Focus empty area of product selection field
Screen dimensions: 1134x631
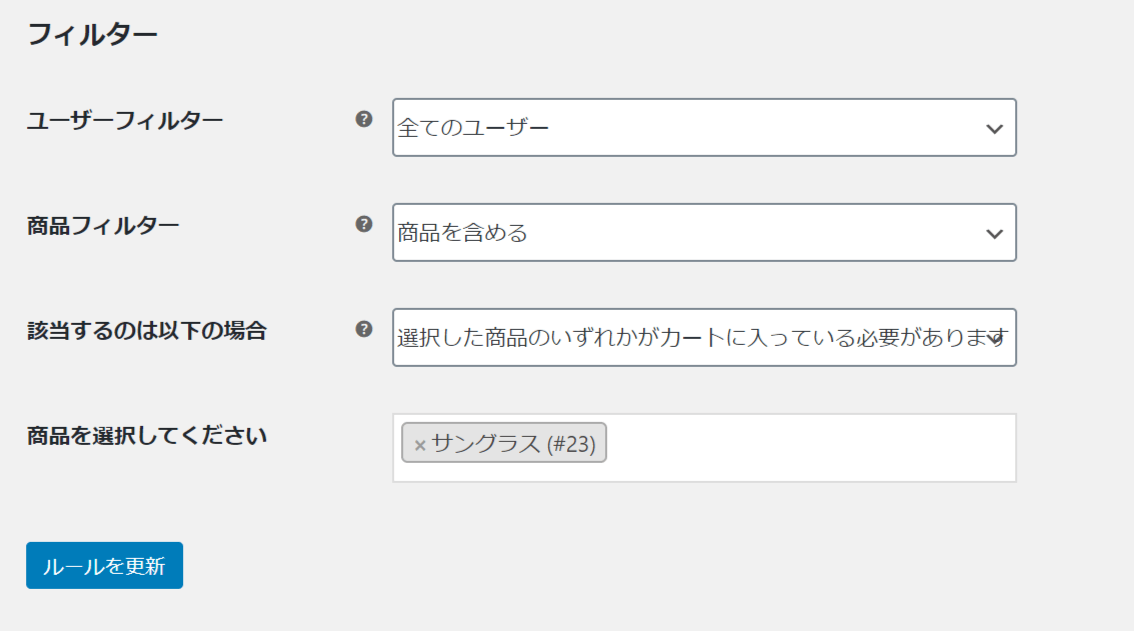[x=810, y=448]
